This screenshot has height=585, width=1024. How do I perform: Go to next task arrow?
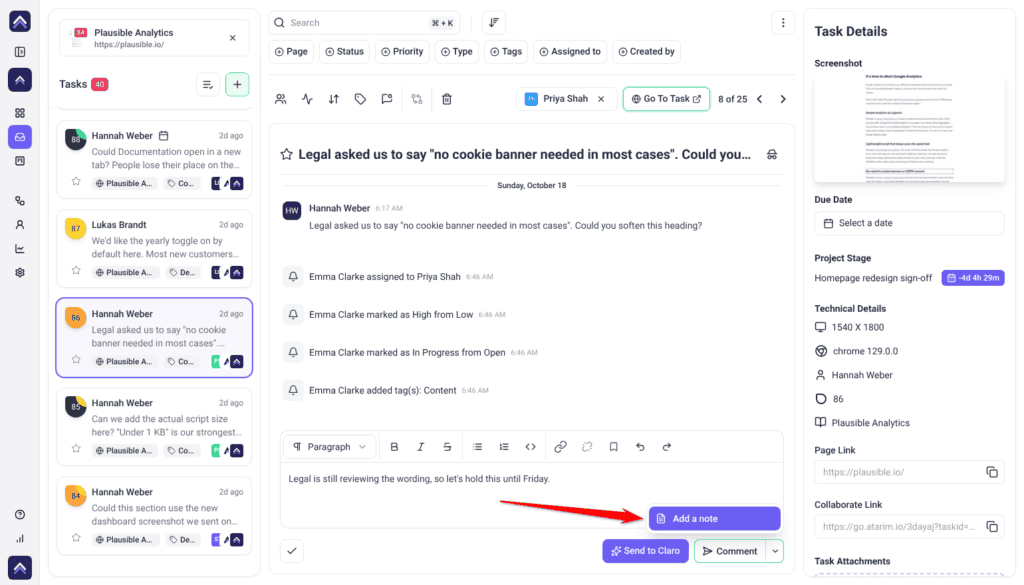[x=783, y=99]
